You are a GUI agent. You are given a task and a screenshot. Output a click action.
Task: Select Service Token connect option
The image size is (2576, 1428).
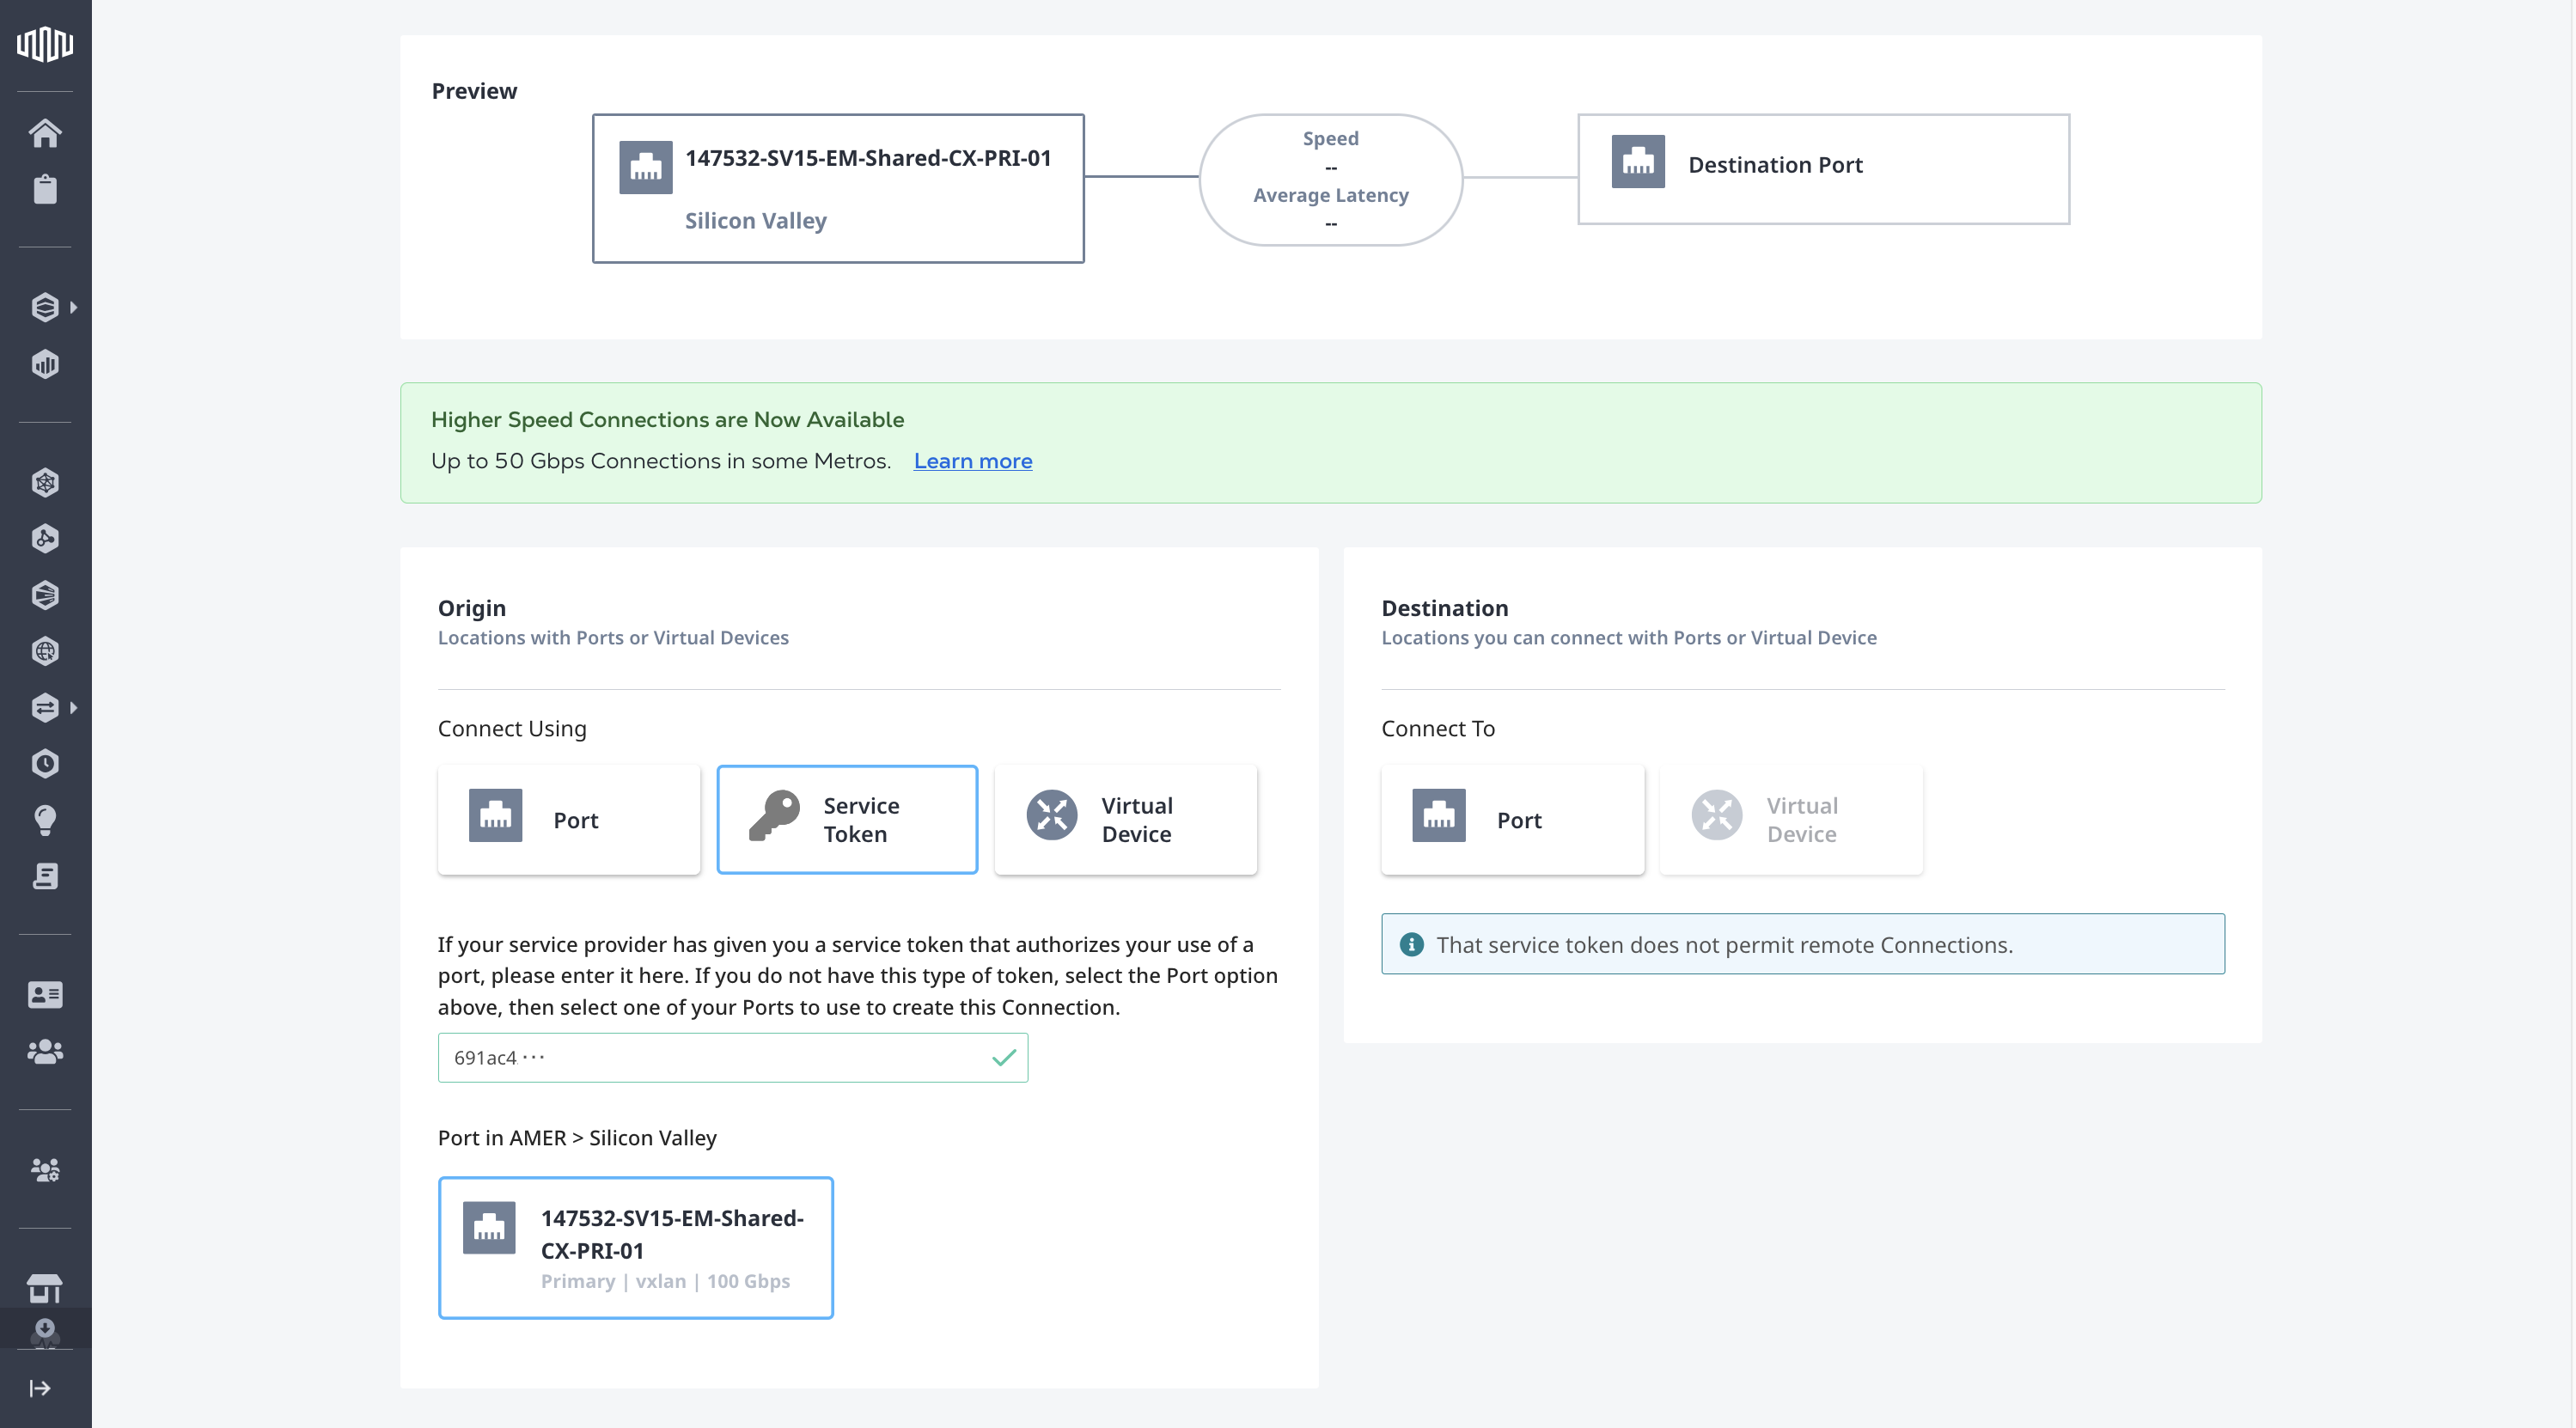847,820
